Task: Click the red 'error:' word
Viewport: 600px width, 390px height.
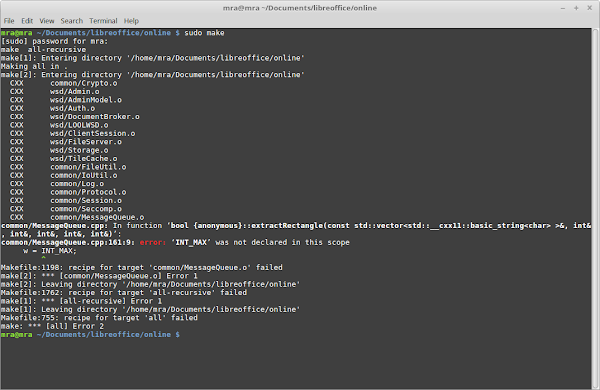Action: (153, 242)
